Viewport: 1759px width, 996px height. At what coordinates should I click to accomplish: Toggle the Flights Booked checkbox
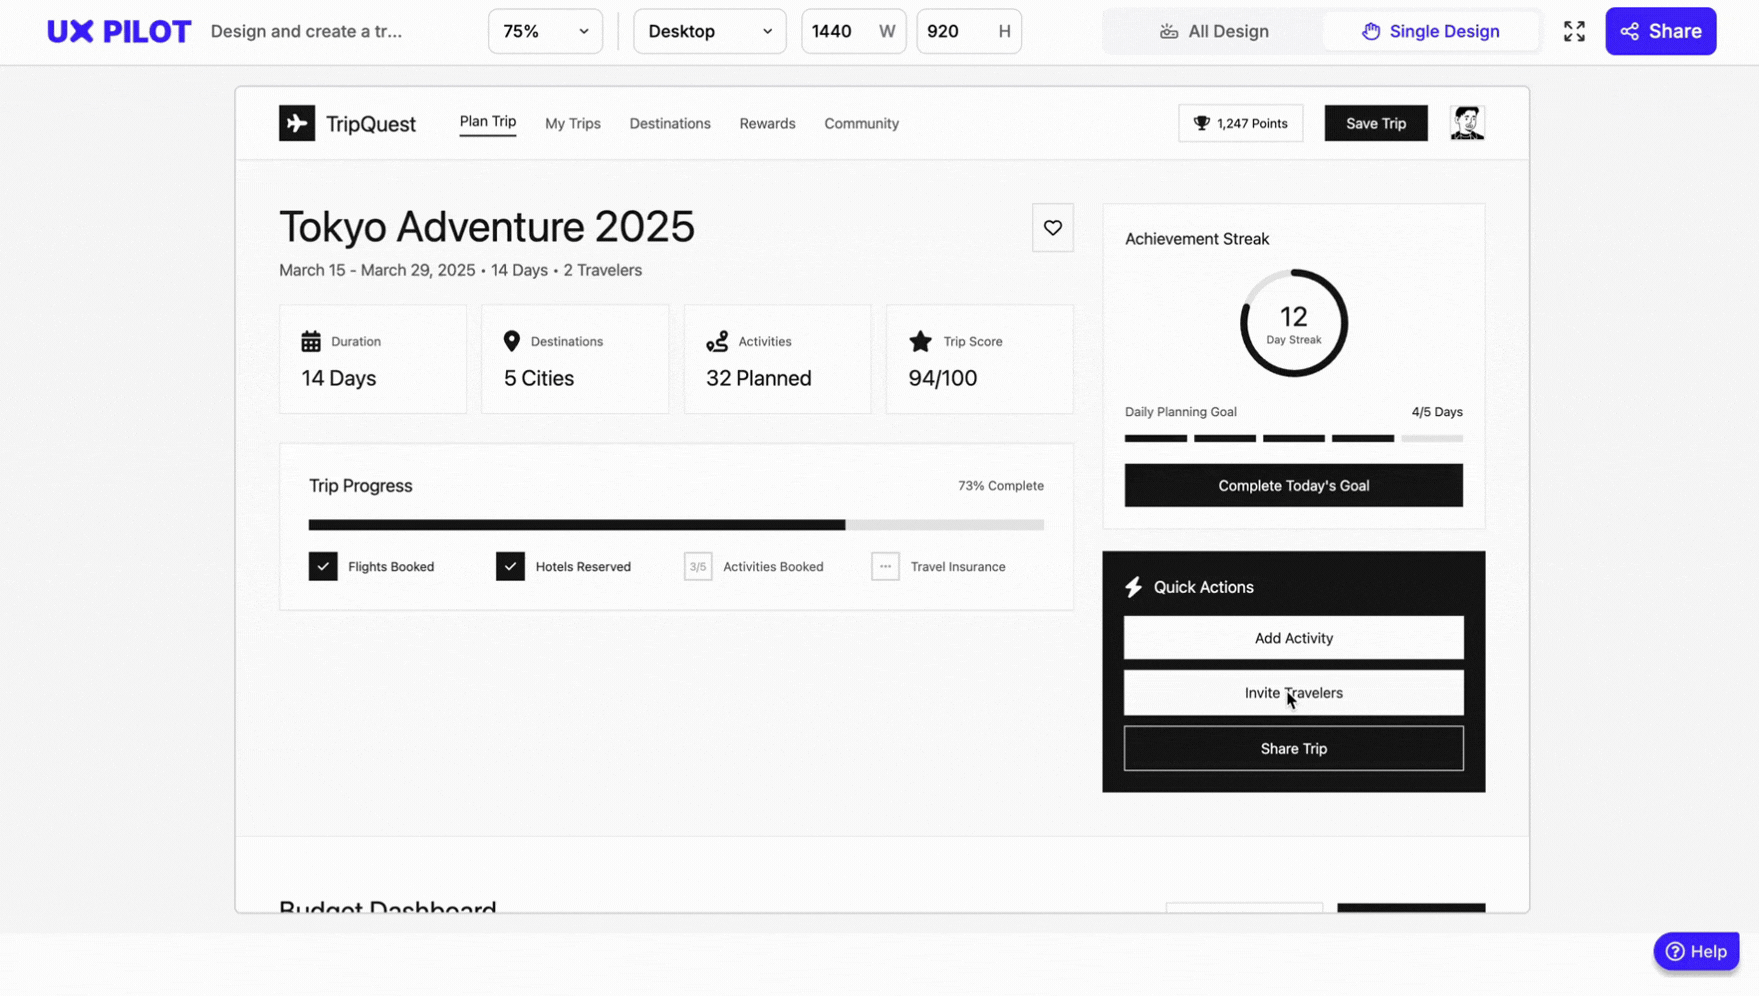click(x=323, y=566)
